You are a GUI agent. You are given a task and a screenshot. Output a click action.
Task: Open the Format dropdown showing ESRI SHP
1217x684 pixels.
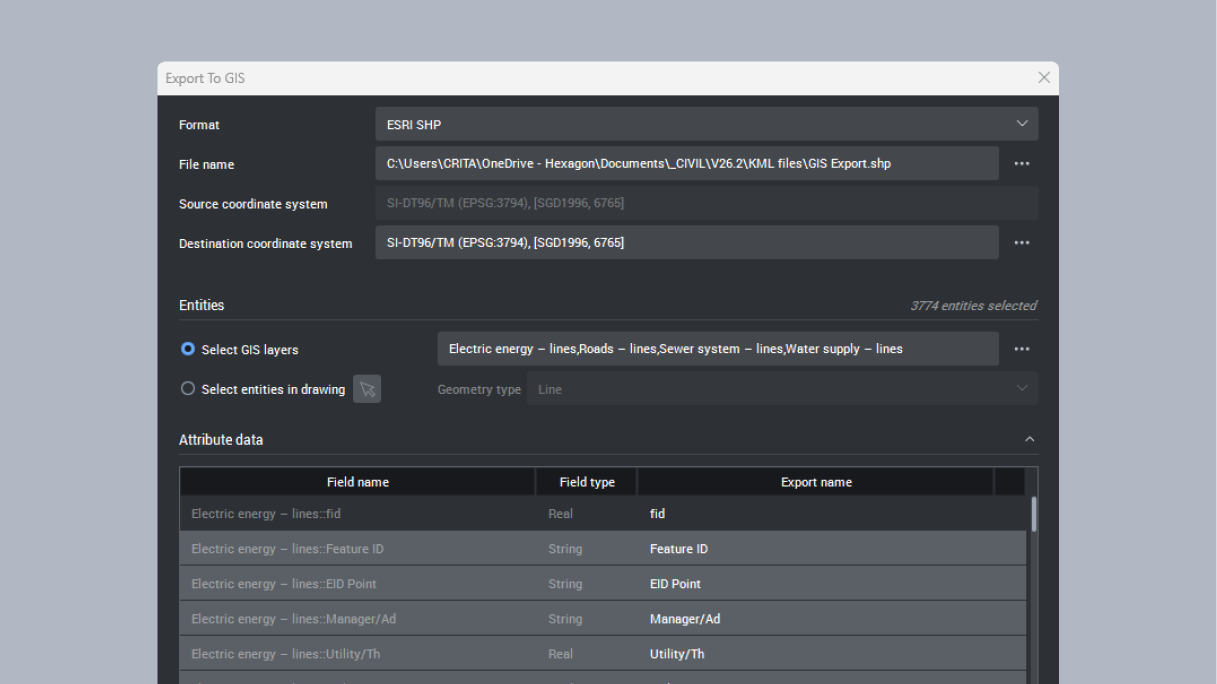(x=706, y=124)
